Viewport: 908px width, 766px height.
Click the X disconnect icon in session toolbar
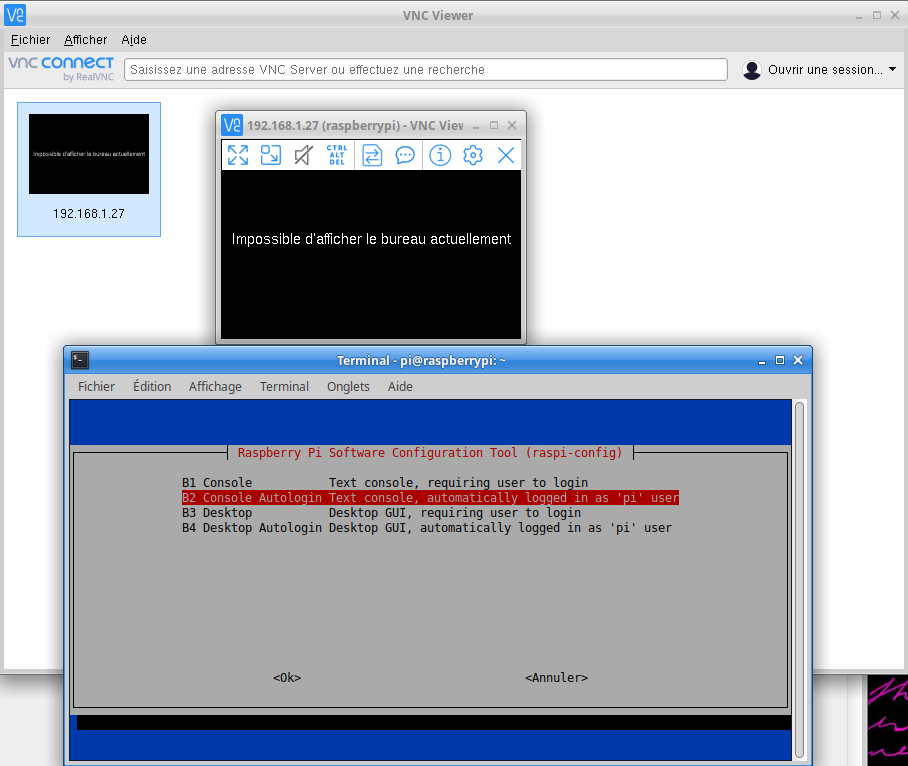click(506, 155)
